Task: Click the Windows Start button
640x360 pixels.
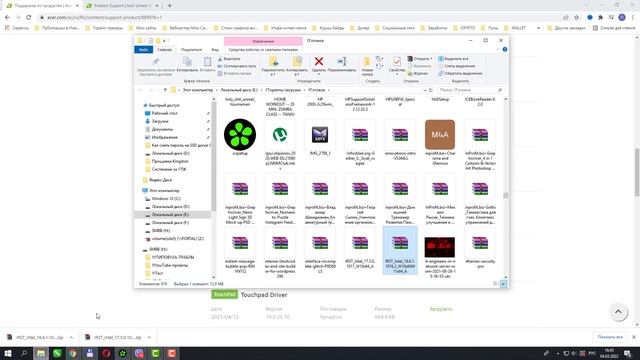Action: pos(8,353)
